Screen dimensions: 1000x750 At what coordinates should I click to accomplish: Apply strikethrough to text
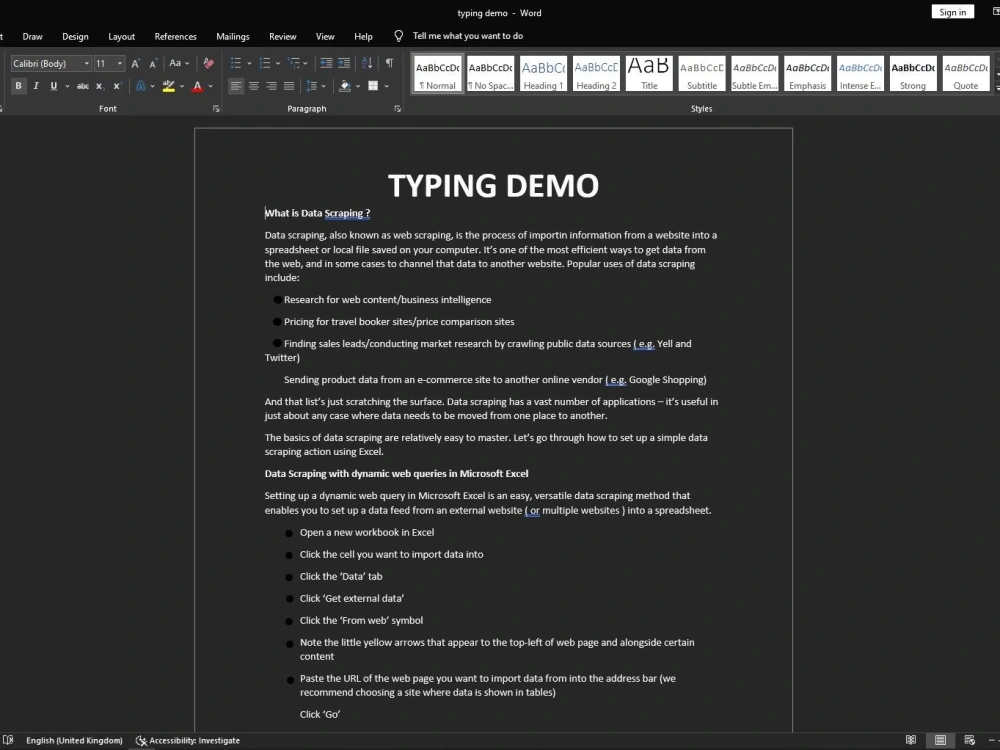pos(83,86)
